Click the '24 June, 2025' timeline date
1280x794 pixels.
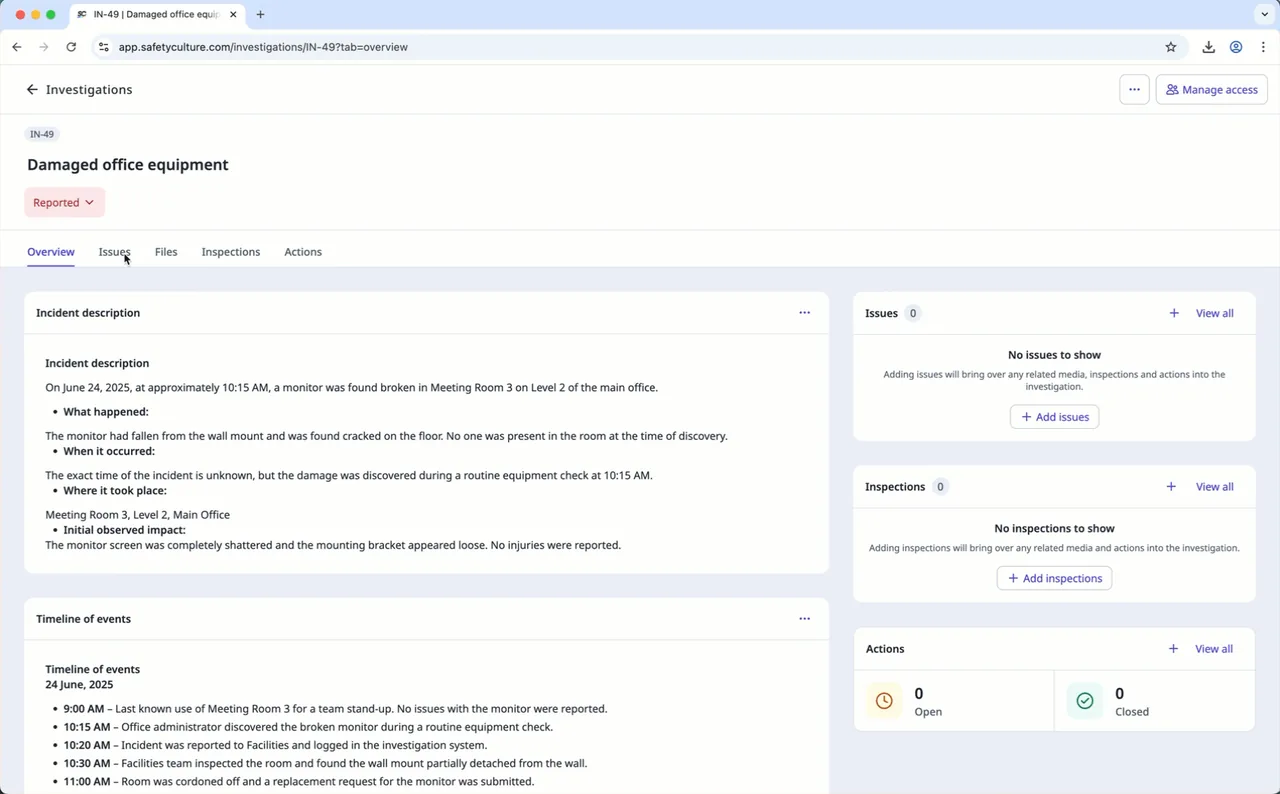click(79, 685)
